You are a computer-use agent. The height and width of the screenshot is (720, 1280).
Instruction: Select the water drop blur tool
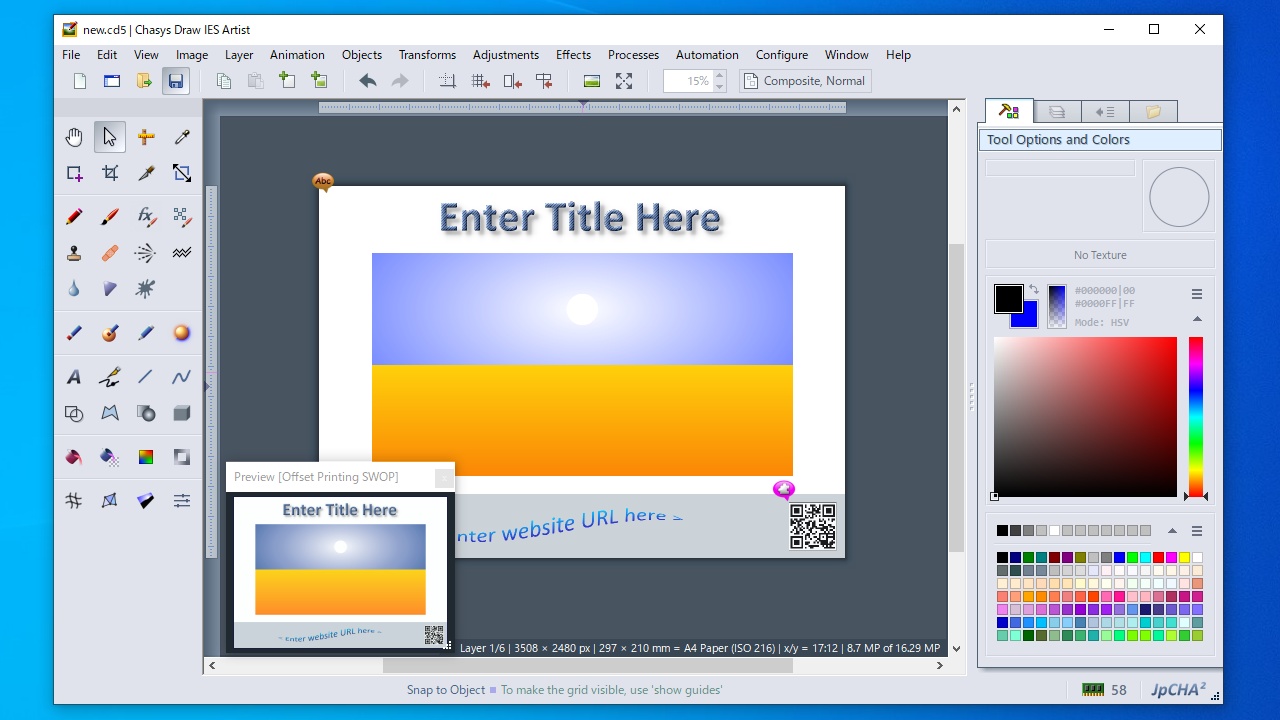click(74, 289)
